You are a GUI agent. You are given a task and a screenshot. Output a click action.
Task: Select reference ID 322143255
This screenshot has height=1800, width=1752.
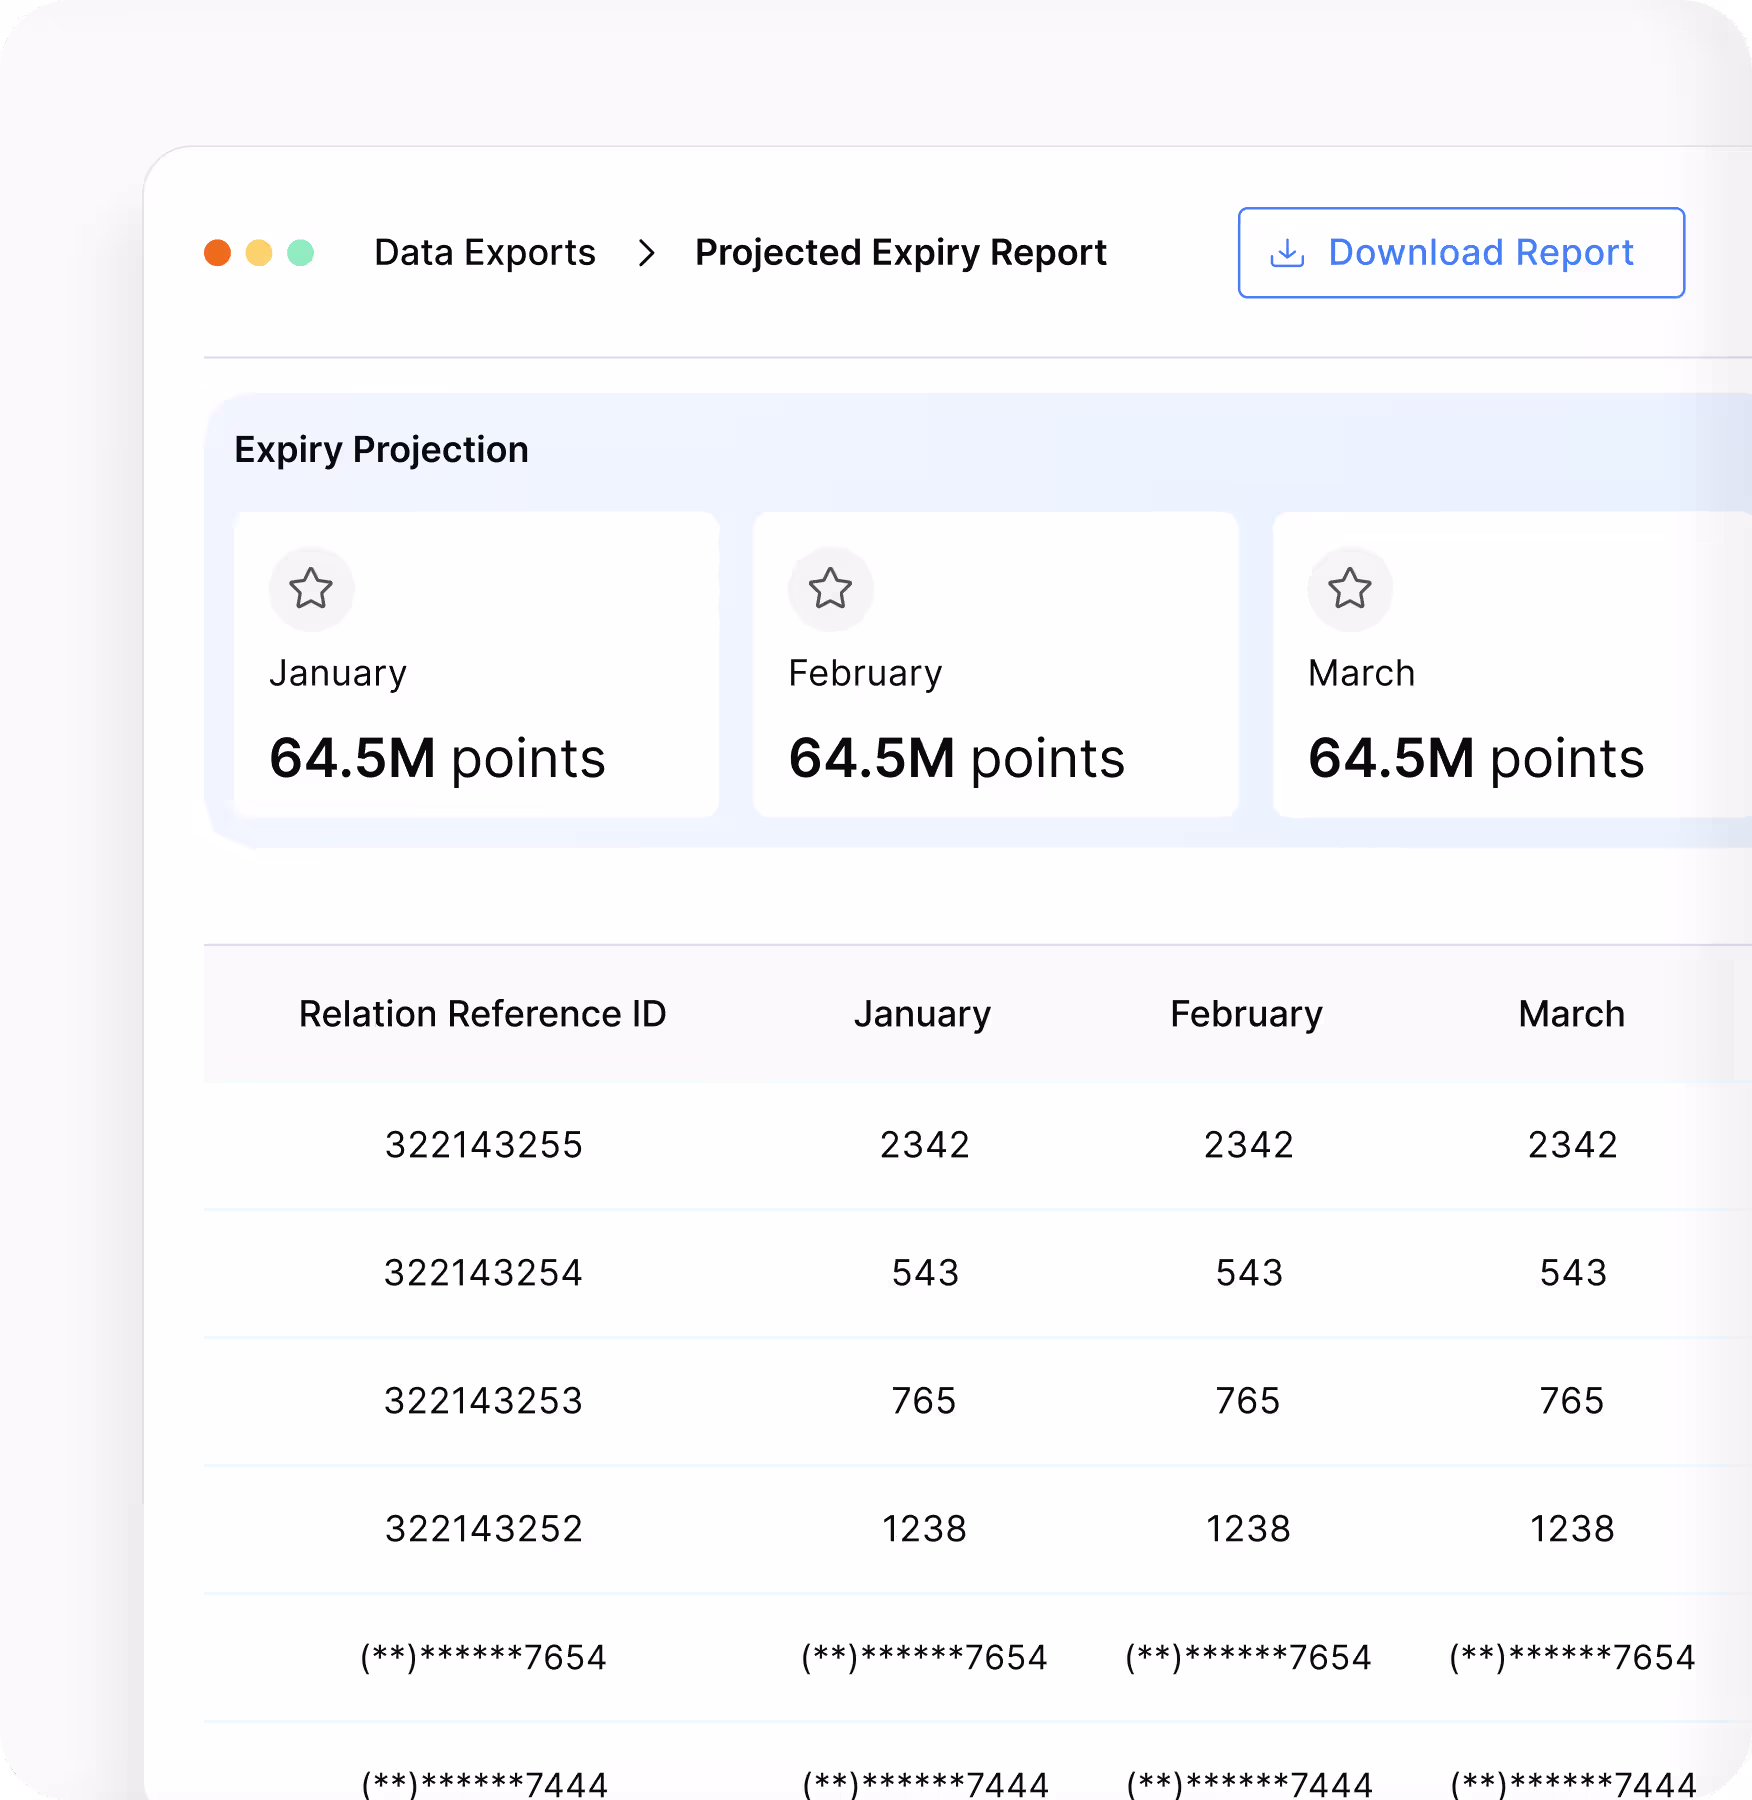point(484,1145)
